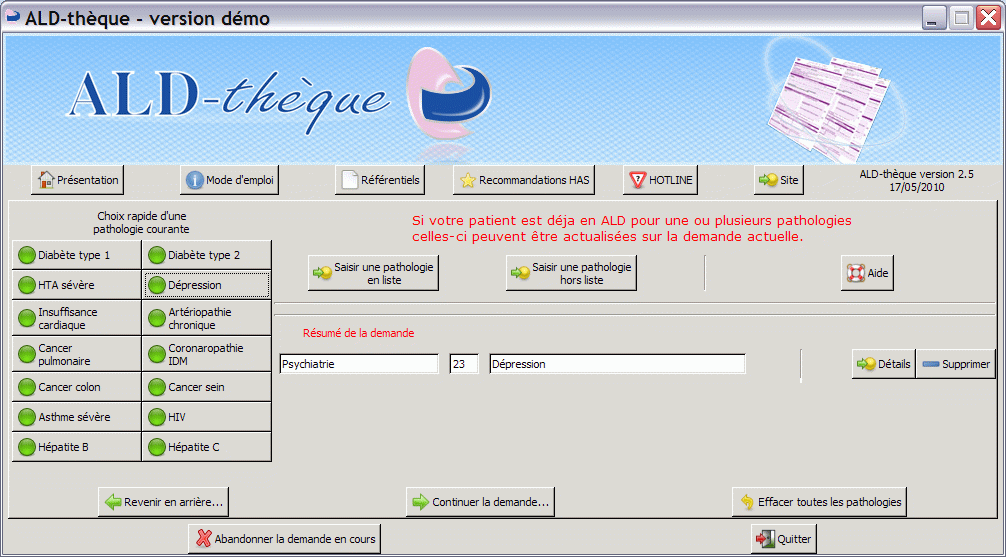The height and width of the screenshot is (557, 1006).
Task: Click the ALD number field 23
Action: (x=464, y=364)
